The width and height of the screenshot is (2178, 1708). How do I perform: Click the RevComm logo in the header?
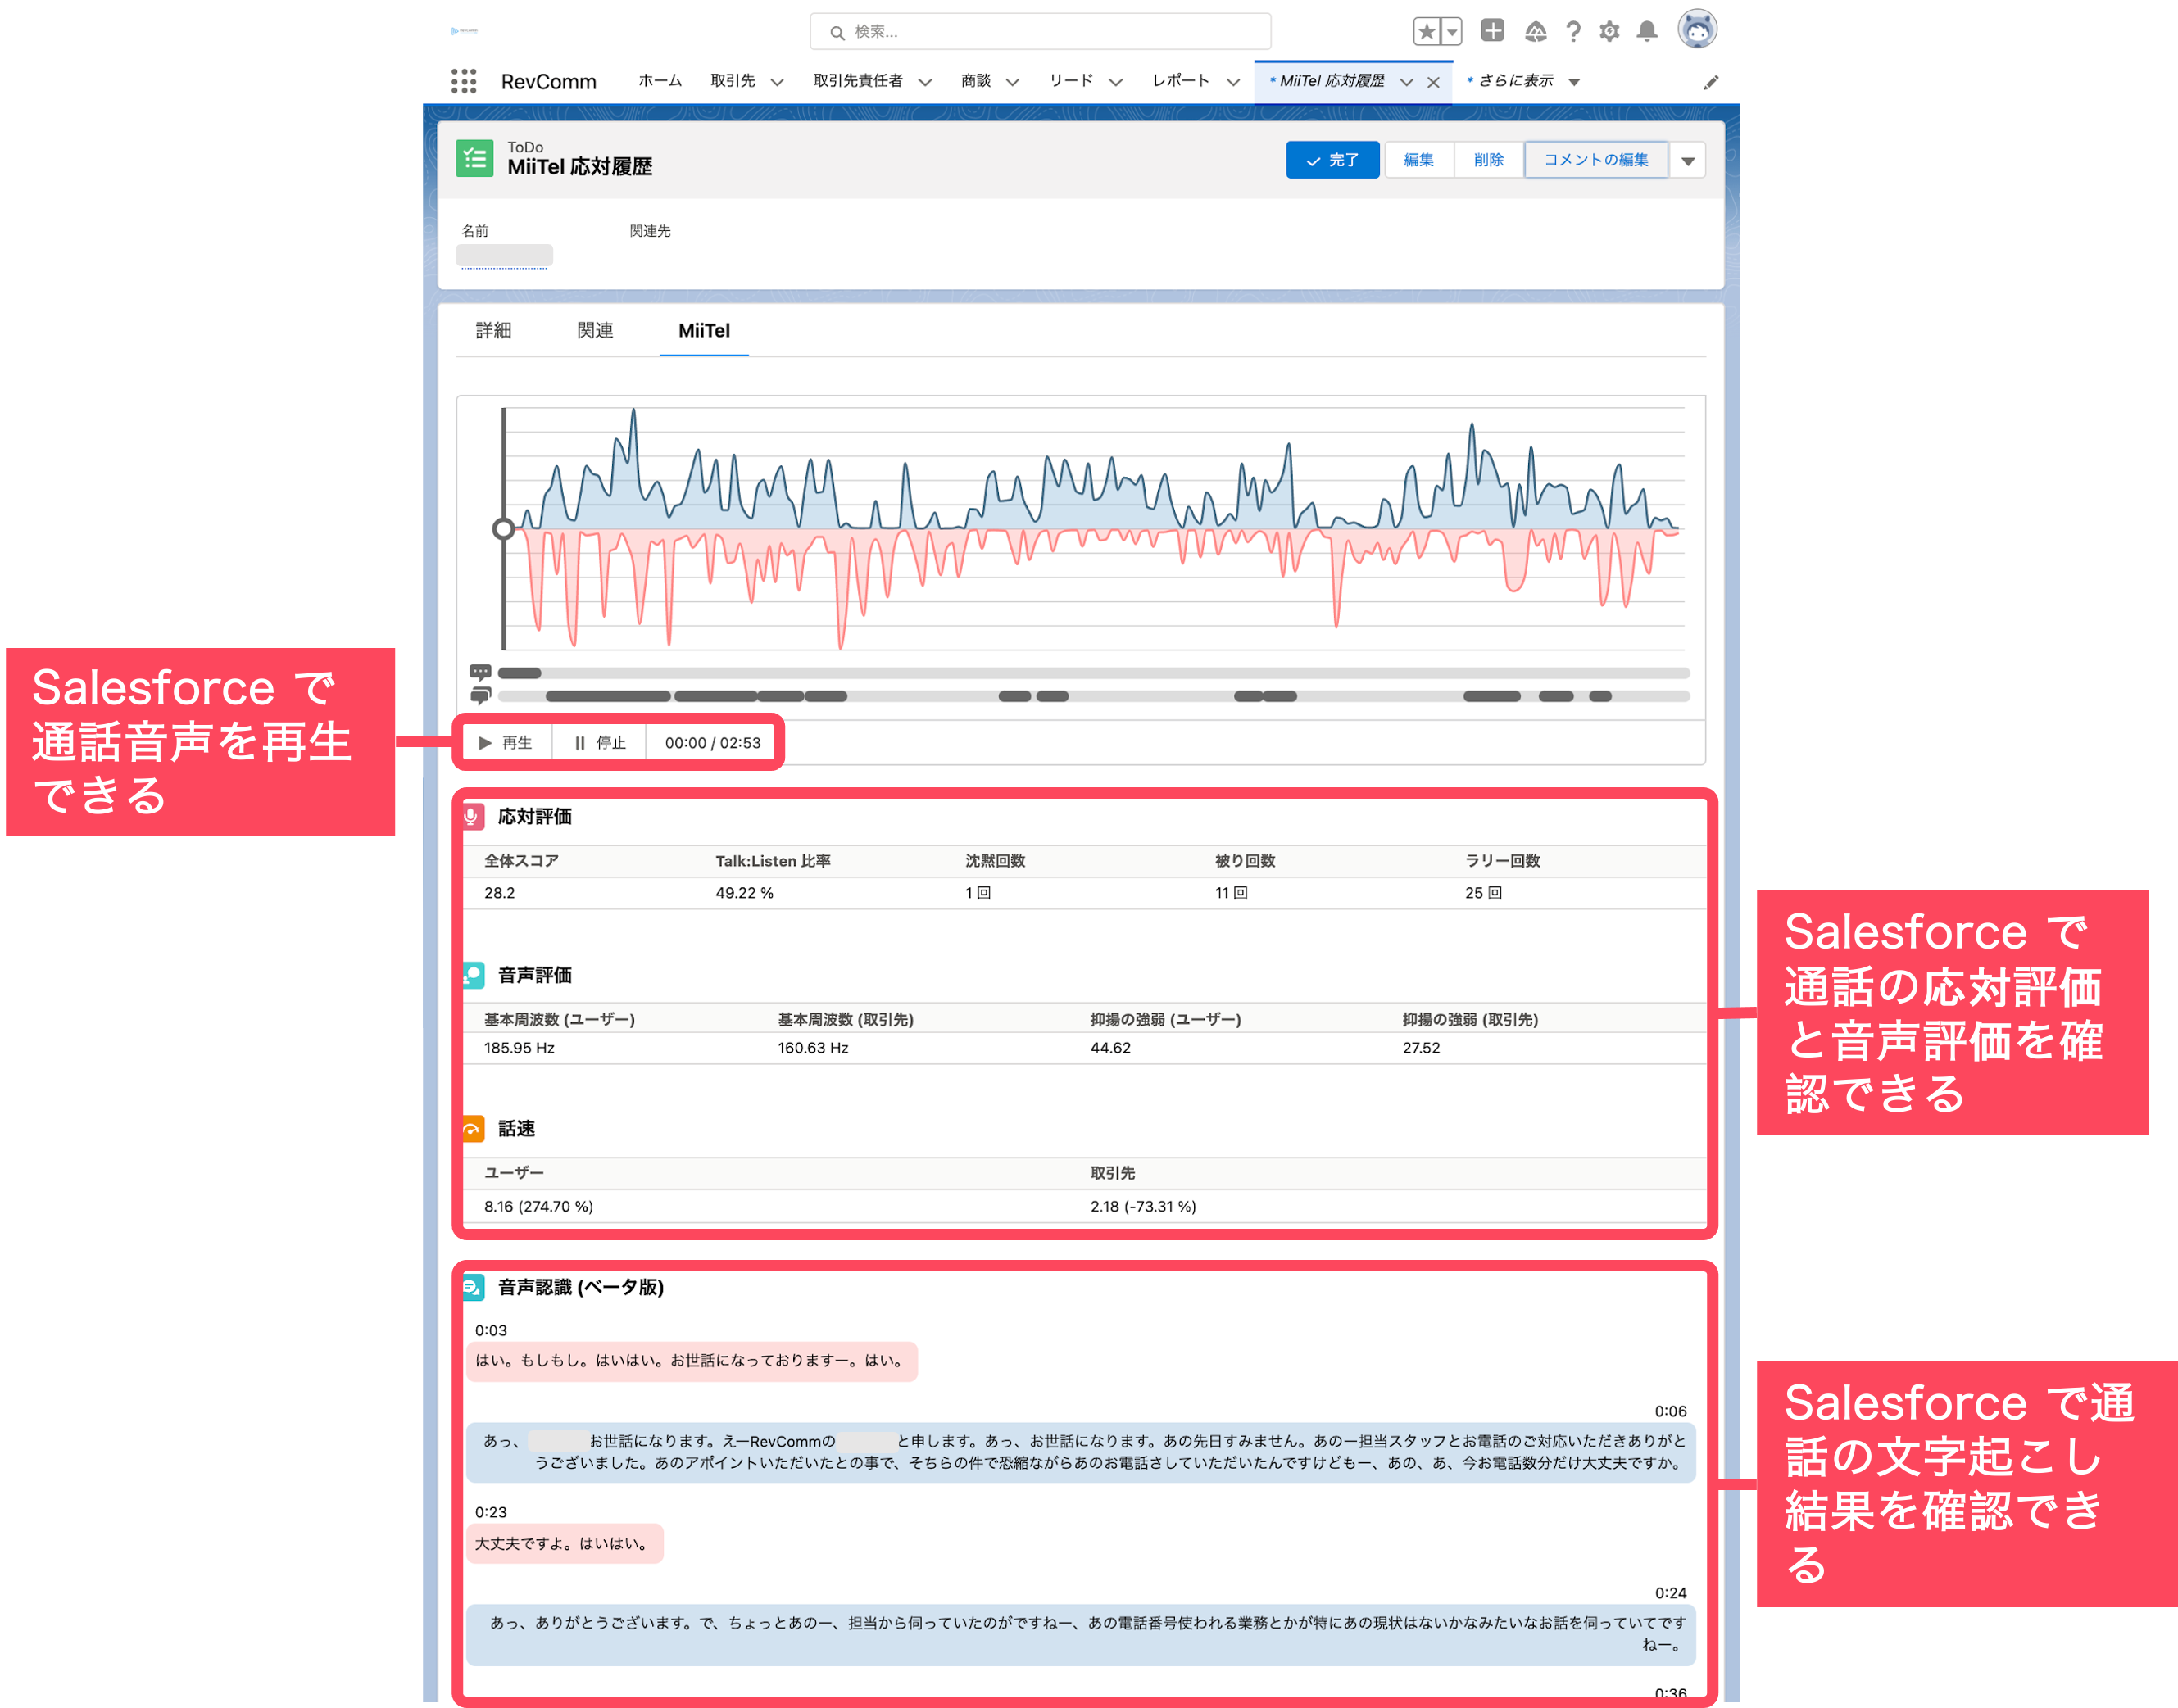[x=464, y=31]
